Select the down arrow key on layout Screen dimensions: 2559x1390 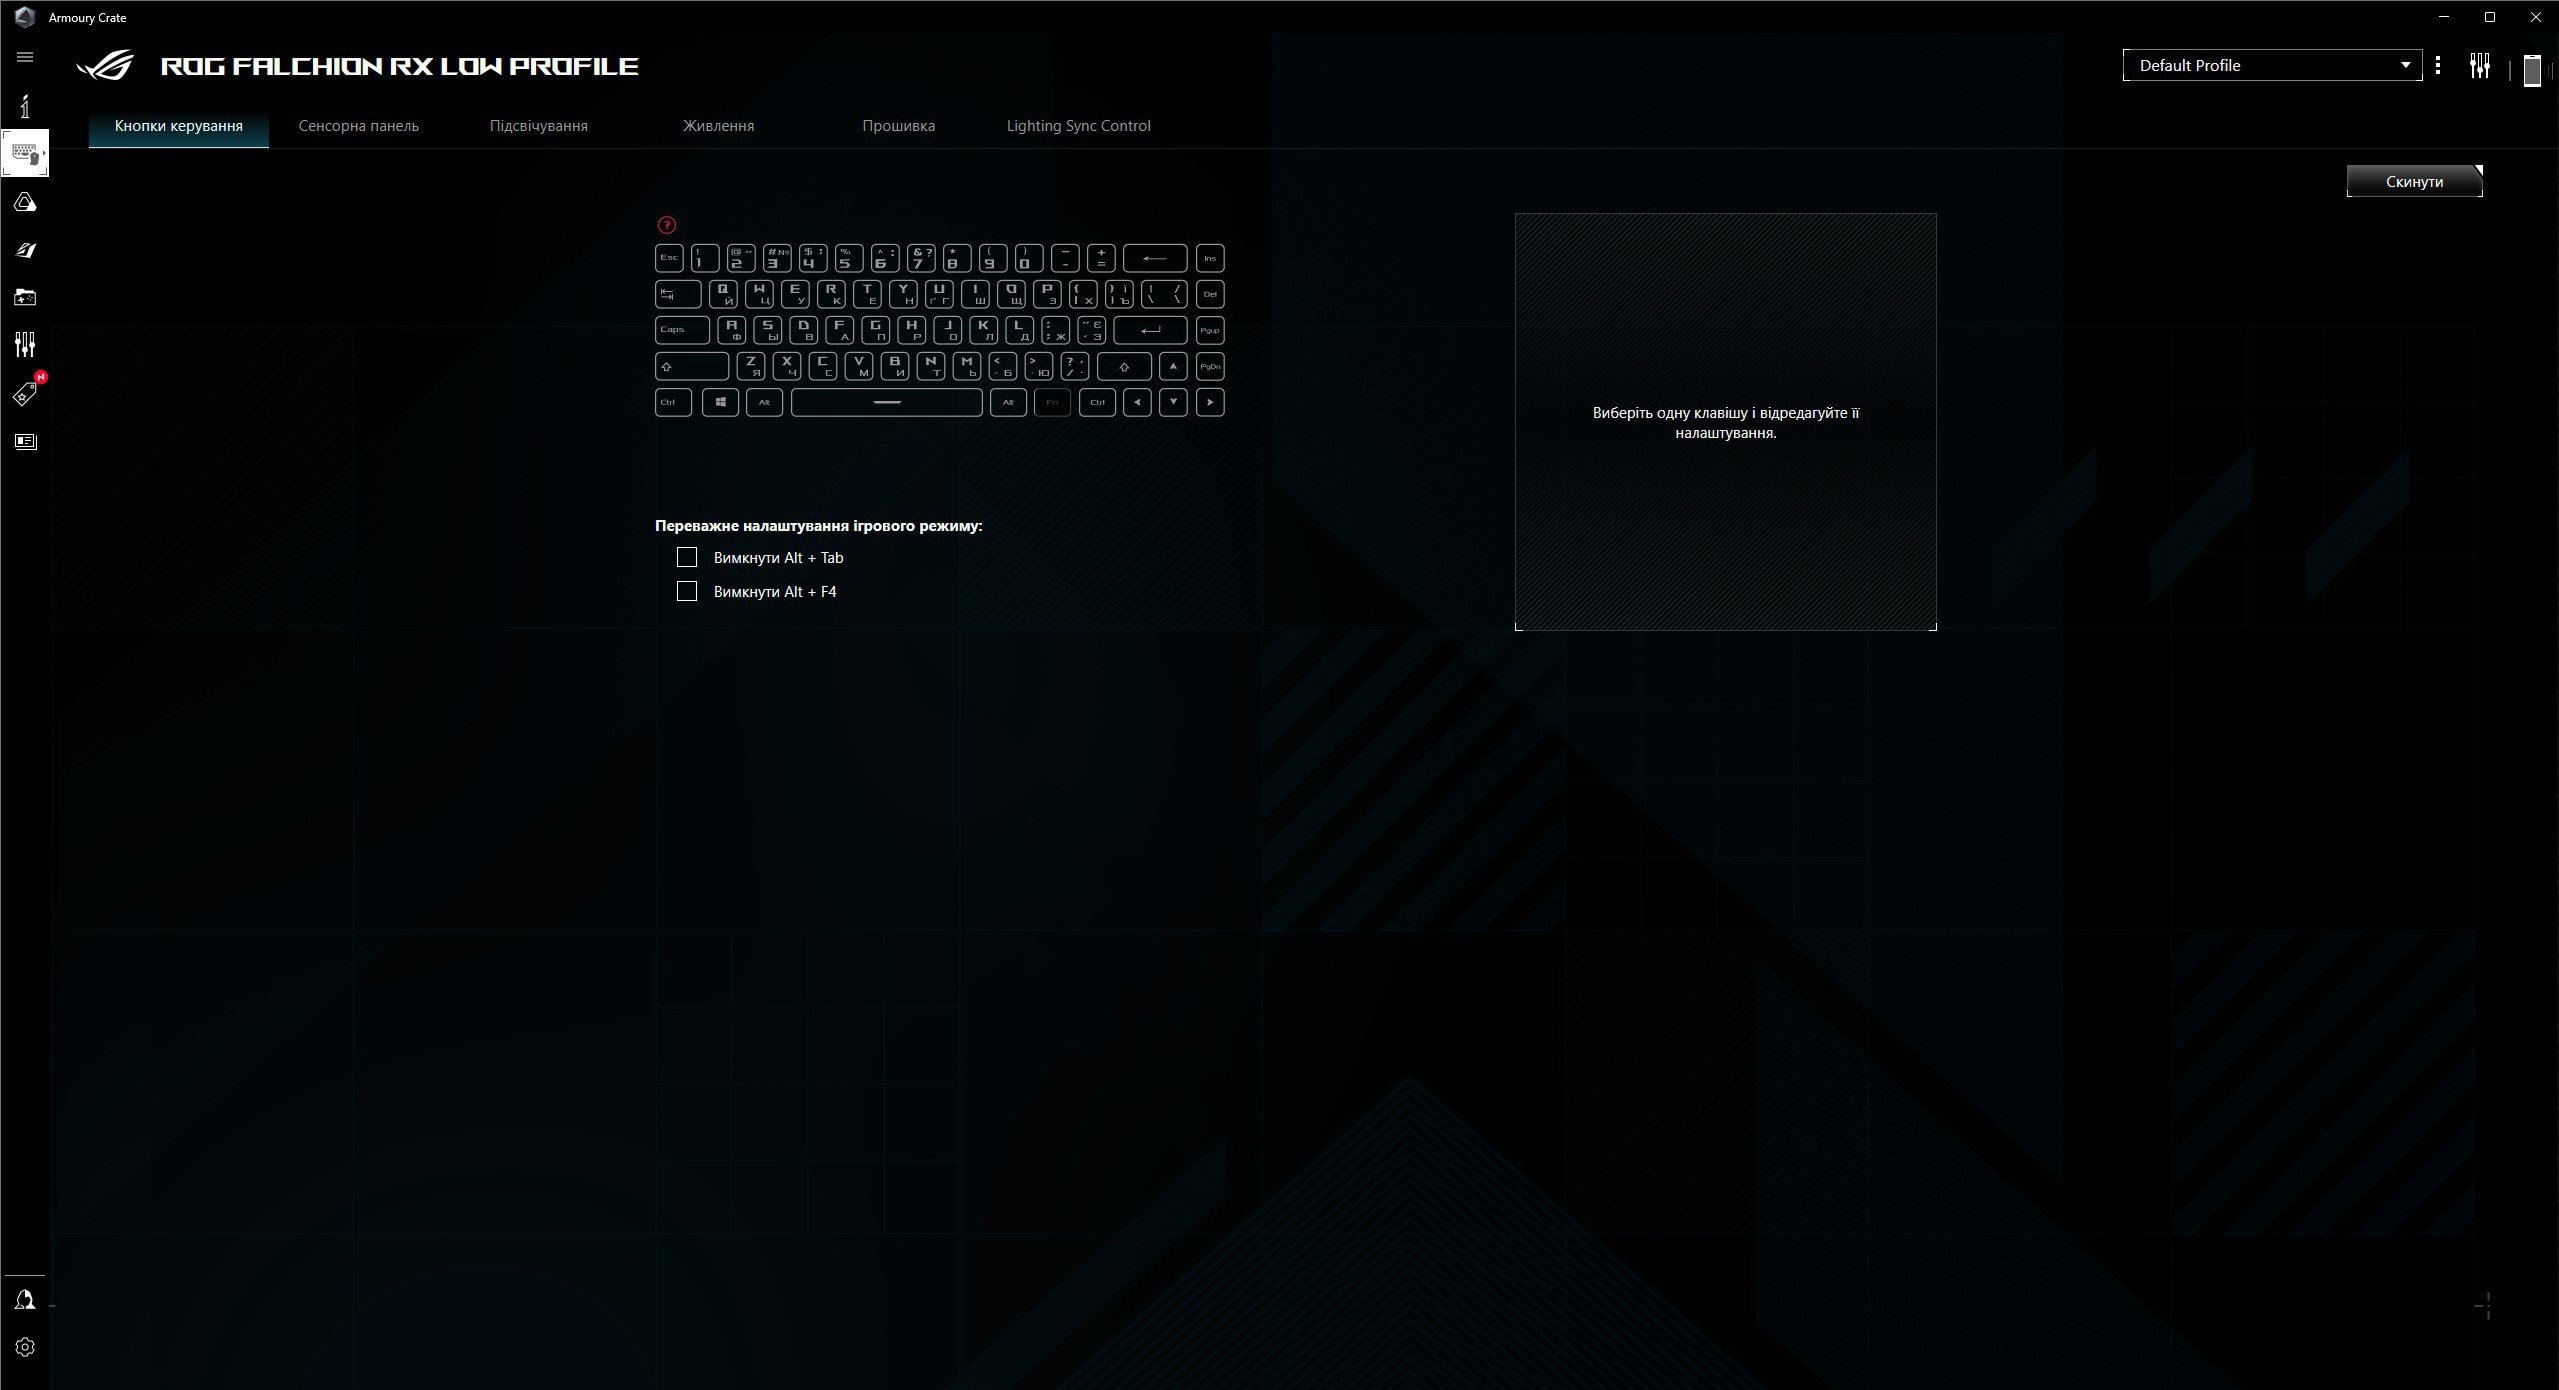click(1173, 402)
